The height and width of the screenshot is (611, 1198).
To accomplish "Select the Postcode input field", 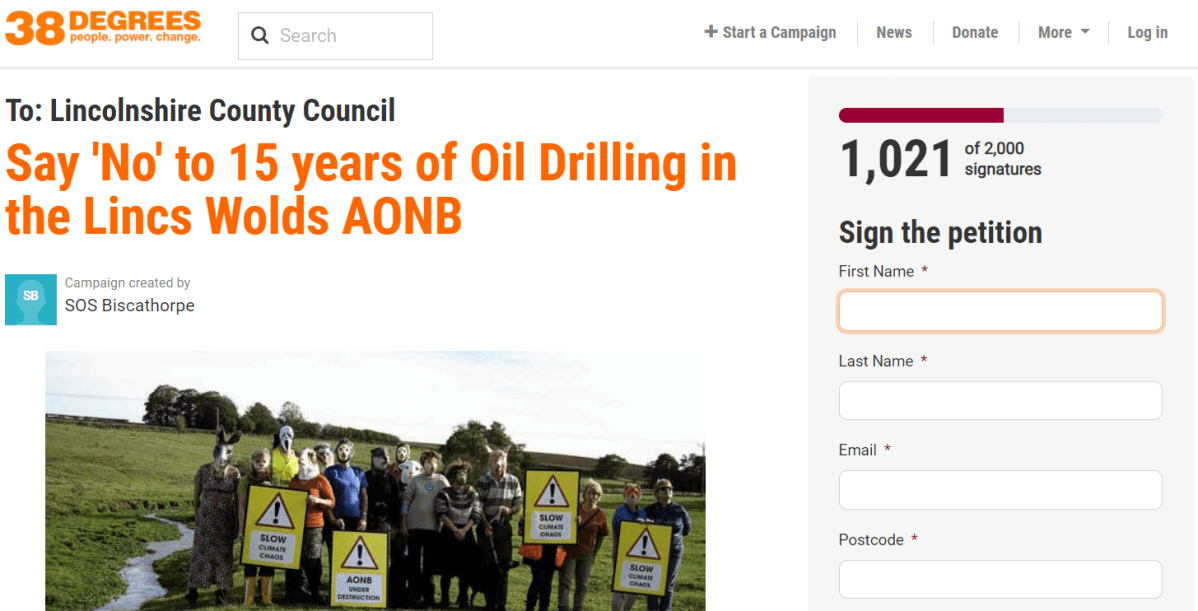I will (x=1000, y=579).
